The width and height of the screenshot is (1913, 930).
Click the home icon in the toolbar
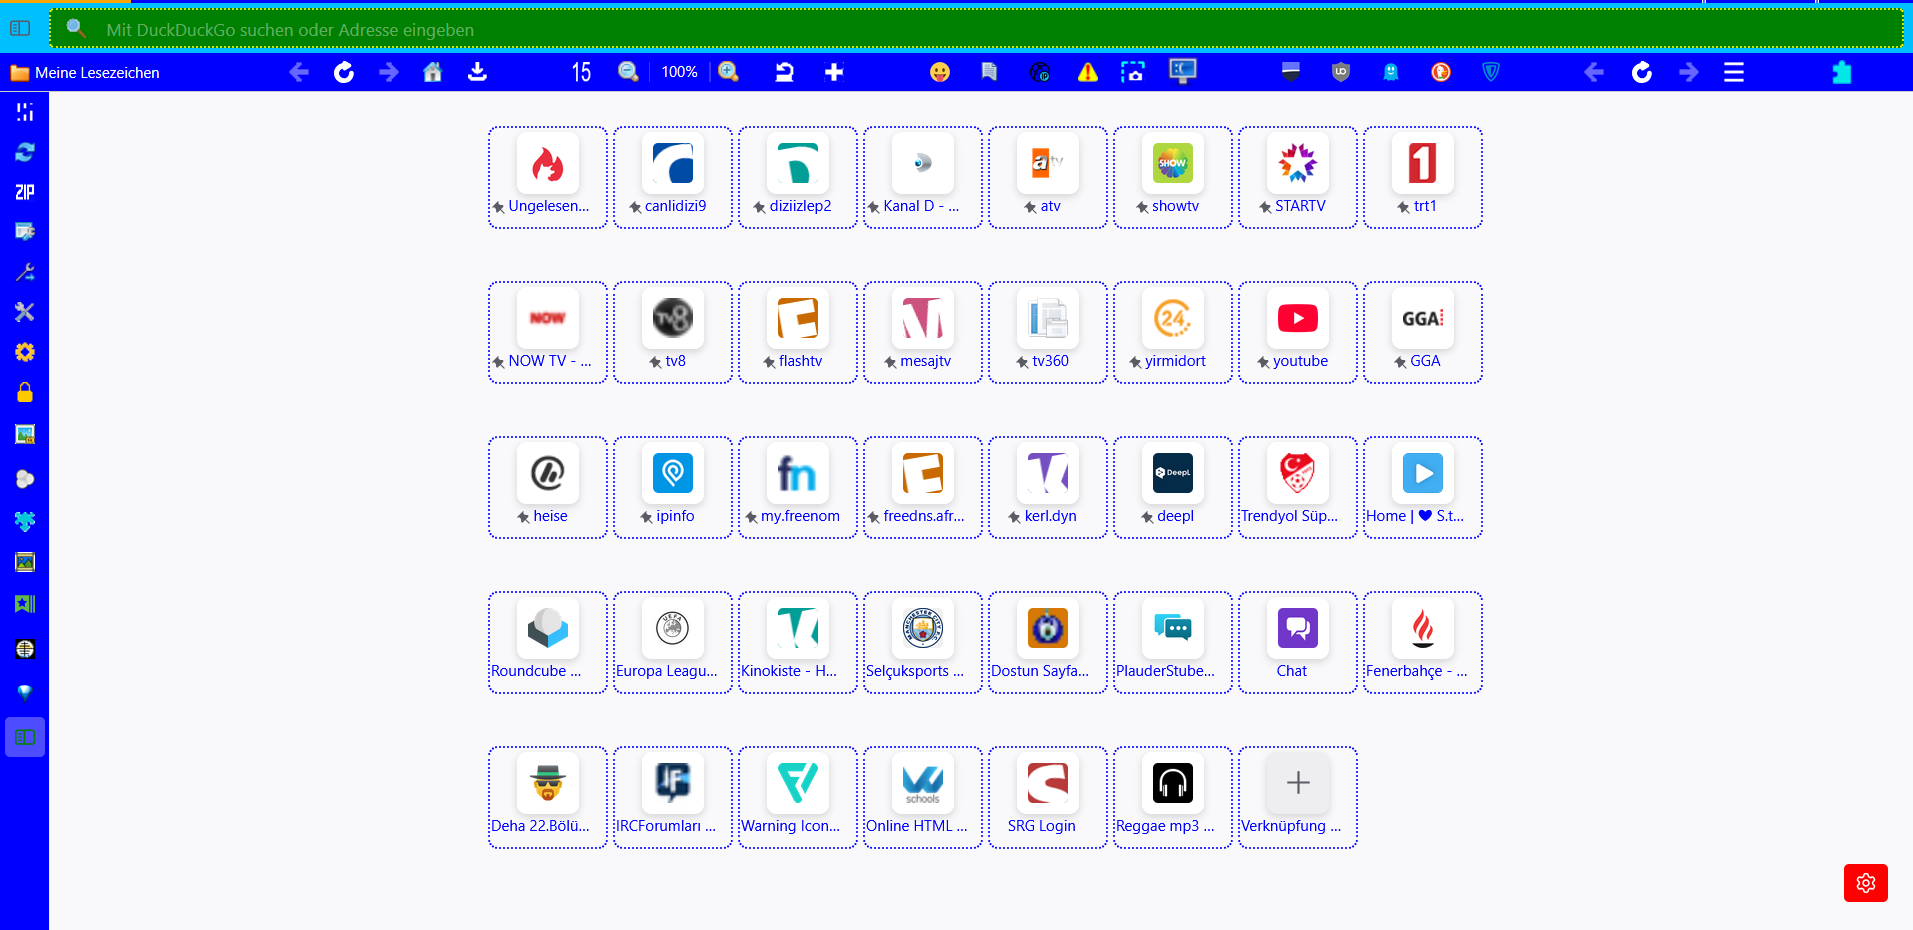[x=432, y=72]
